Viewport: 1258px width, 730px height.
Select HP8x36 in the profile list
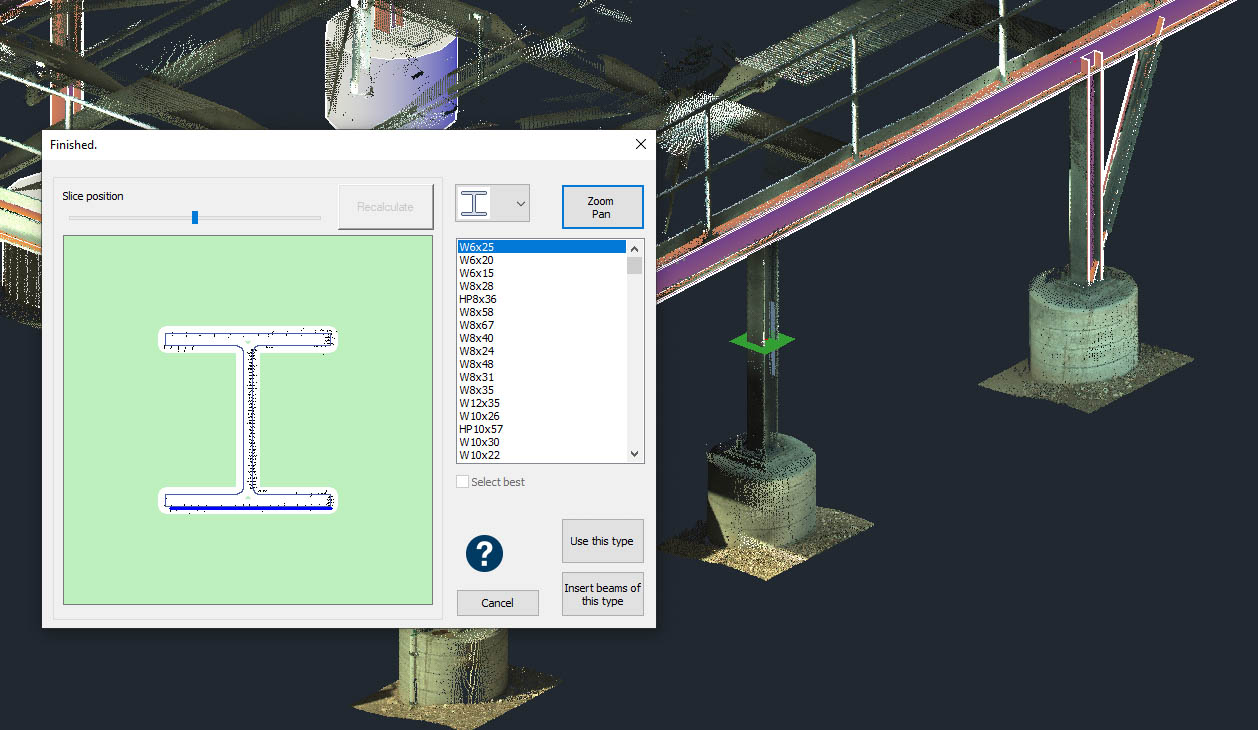click(x=541, y=299)
